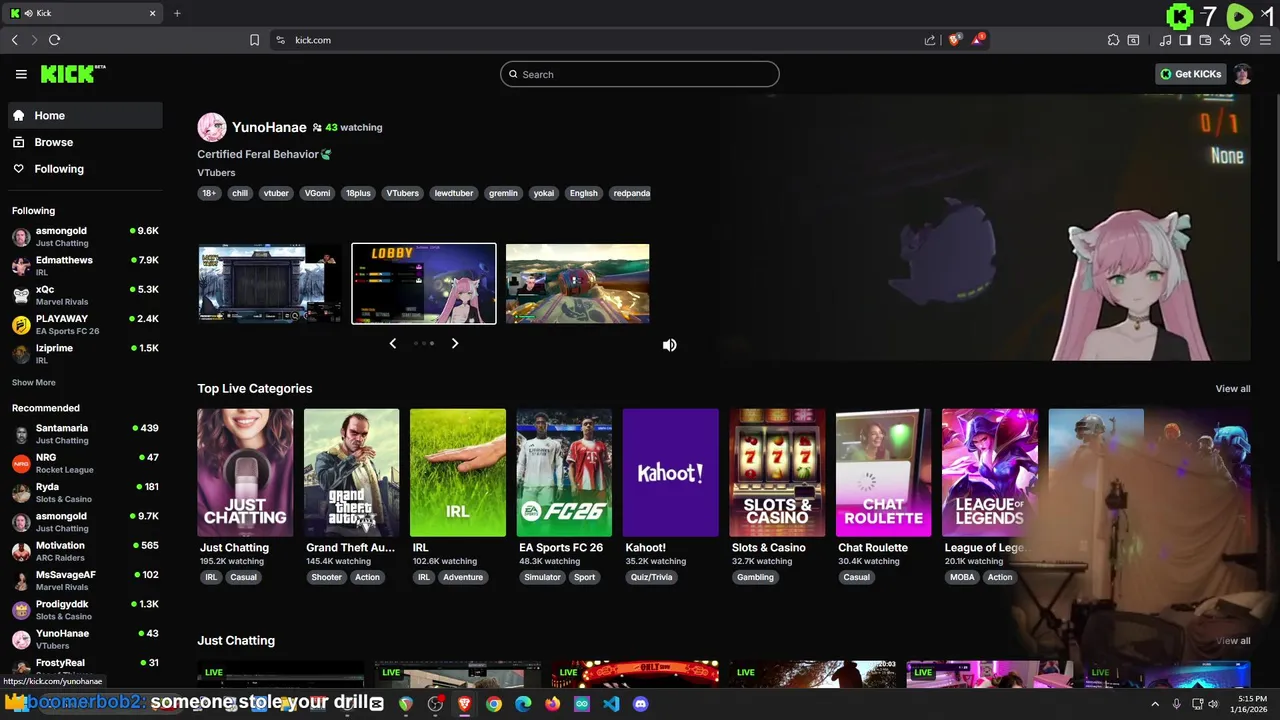1280x720 pixels.
Task: Select the Home sidebar item
Action: [x=85, y=115]
